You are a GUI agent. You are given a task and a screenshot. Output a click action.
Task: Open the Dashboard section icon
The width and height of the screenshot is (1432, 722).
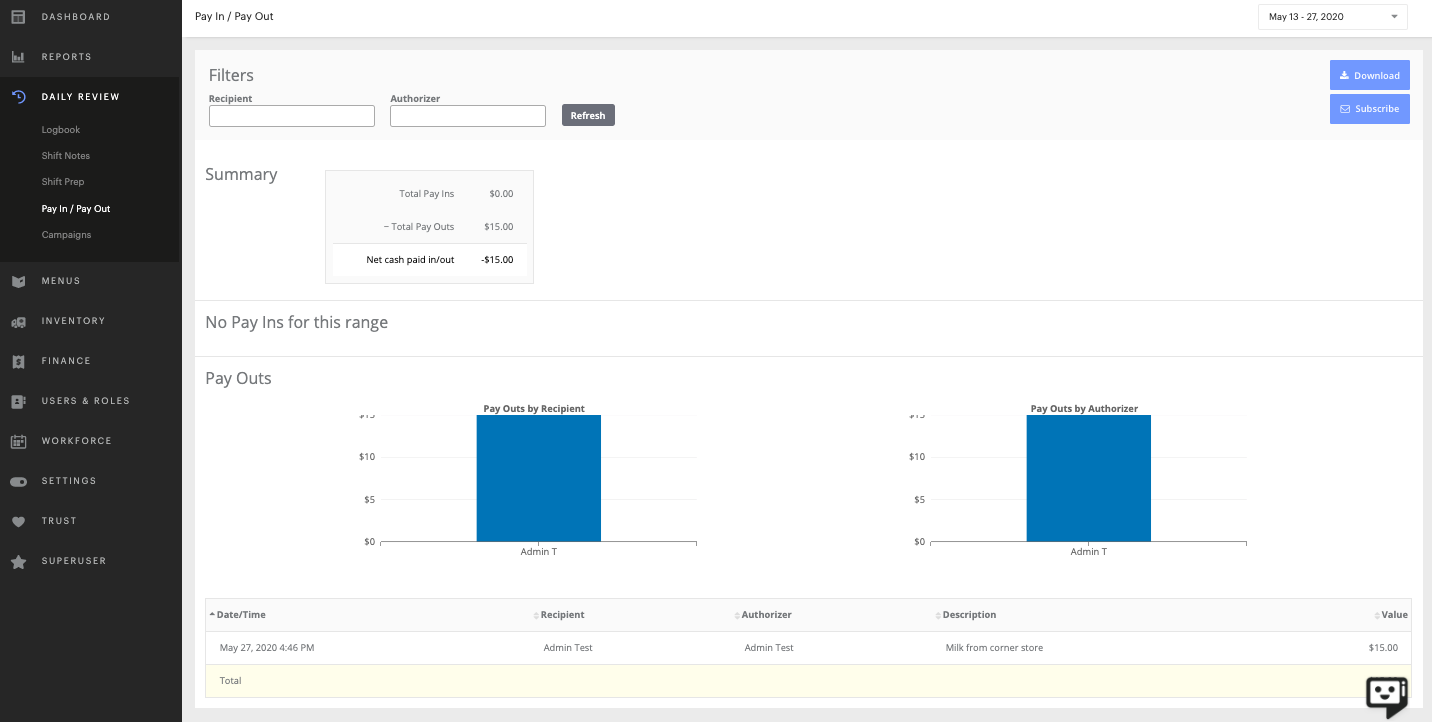tap(17, 16)
